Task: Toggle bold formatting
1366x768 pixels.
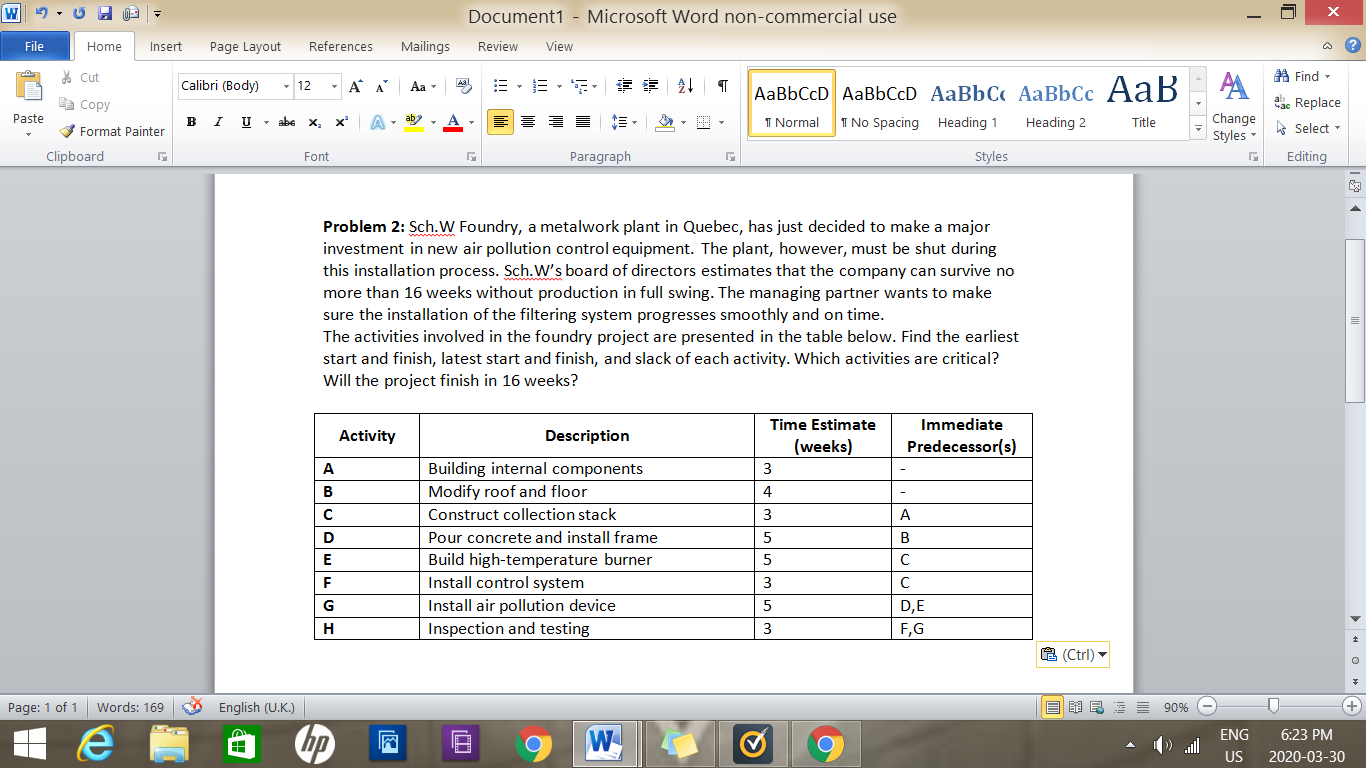Action: pos(191,121)
